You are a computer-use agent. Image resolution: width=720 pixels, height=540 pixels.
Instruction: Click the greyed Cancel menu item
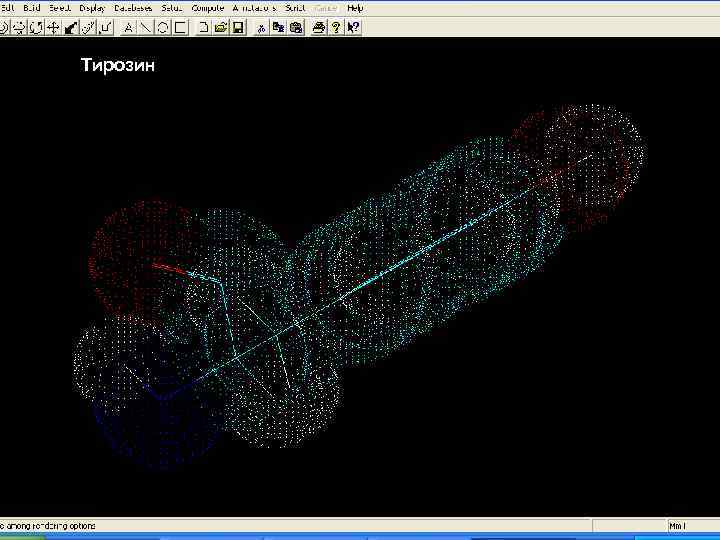[326, 8]
